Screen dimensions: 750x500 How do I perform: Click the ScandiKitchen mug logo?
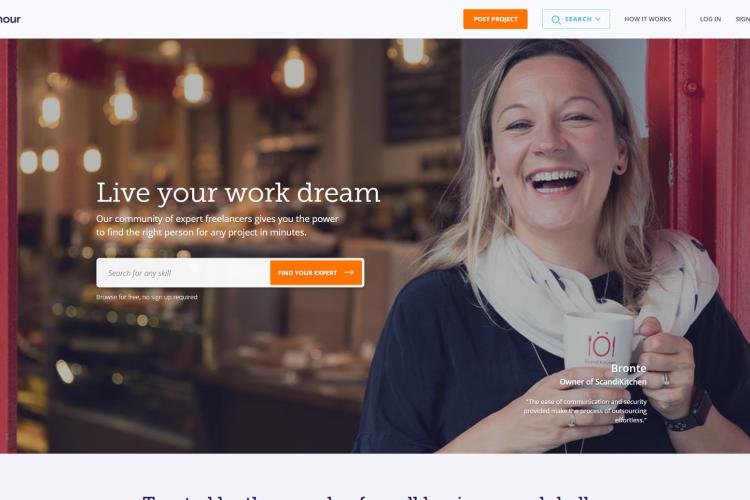pyautogui.click(x=601, y=345)
